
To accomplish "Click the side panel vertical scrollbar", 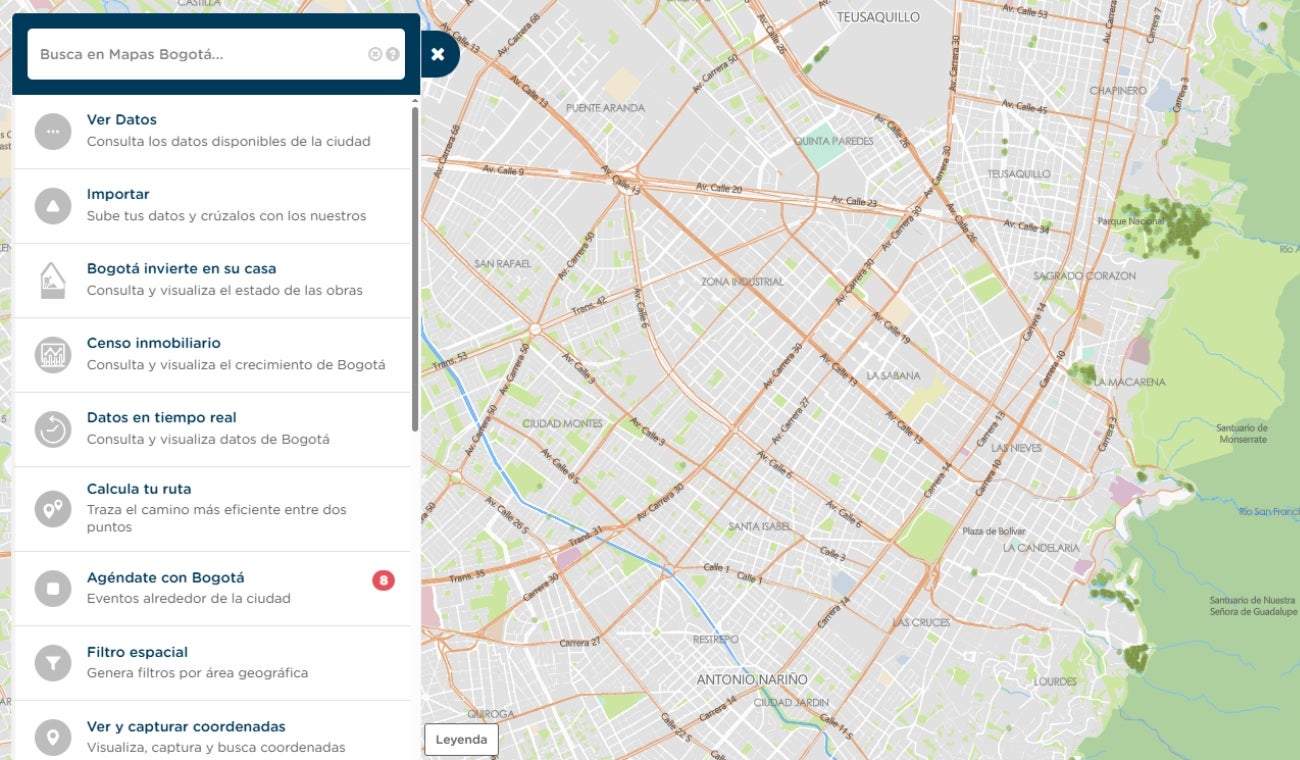I will (x=415, y=270).
